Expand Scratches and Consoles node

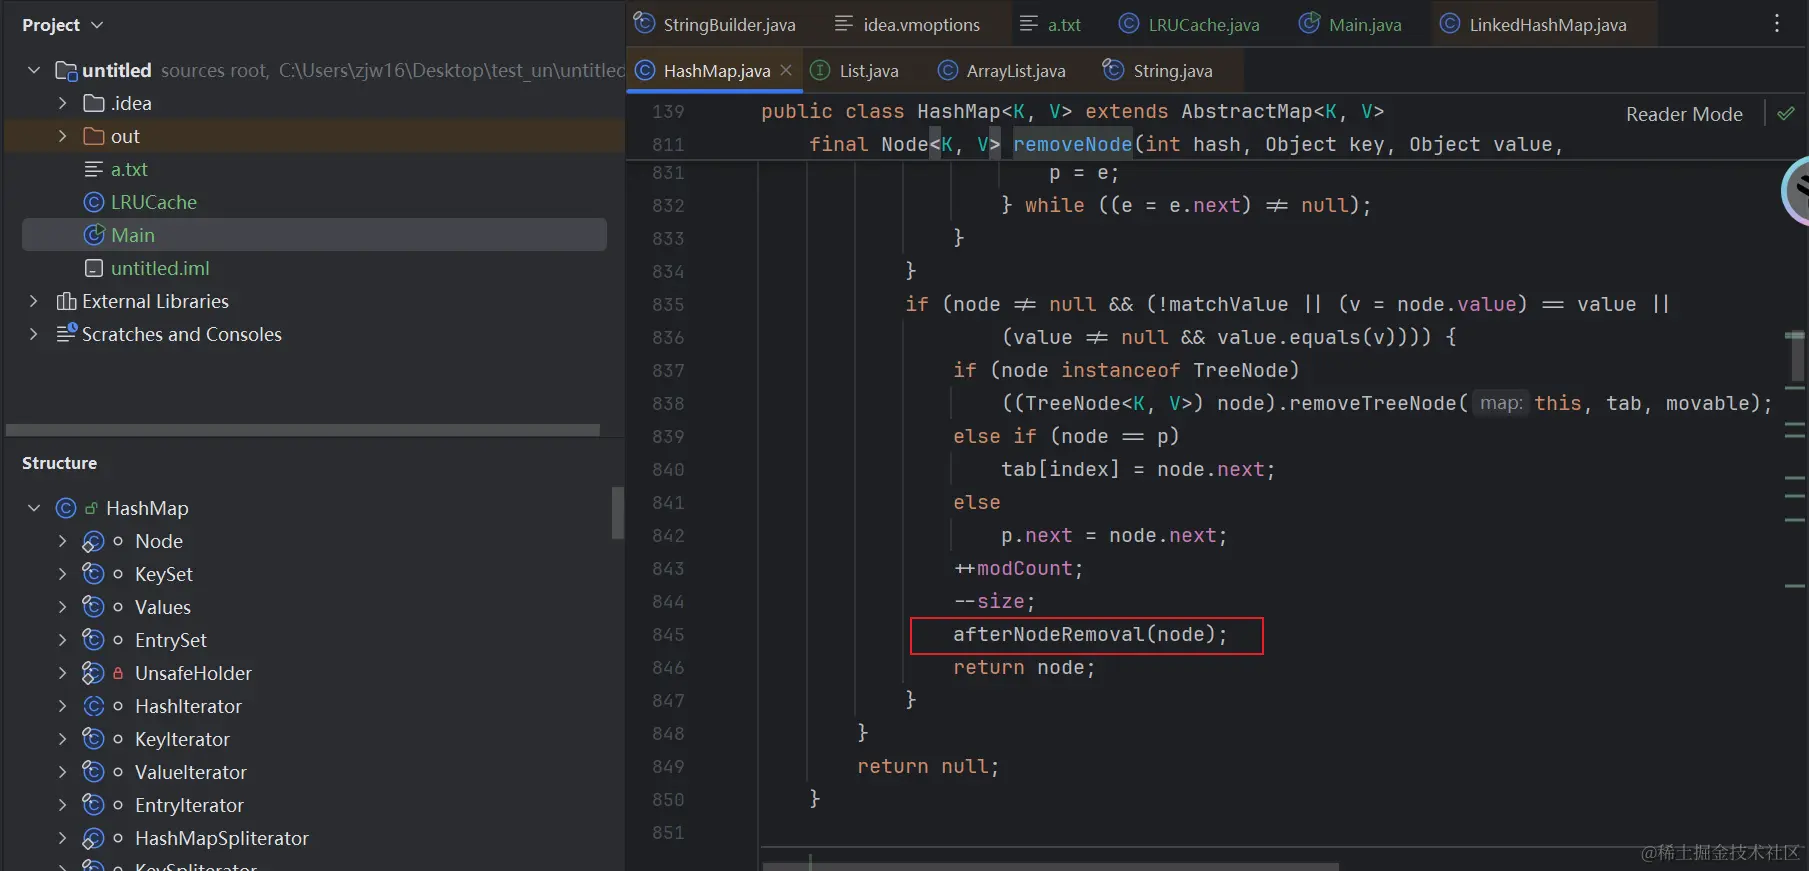[34, 334]
